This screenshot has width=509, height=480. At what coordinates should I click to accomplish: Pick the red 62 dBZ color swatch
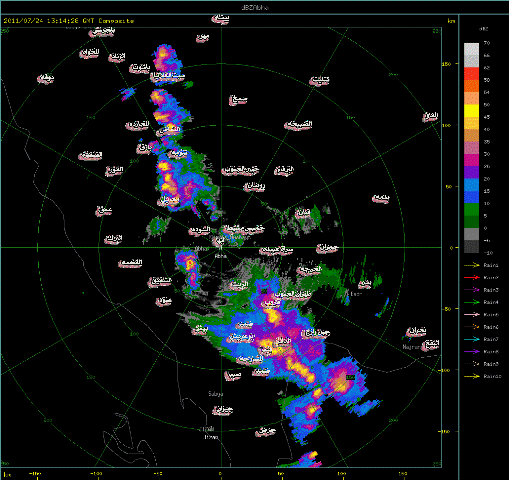click(471, 74)
